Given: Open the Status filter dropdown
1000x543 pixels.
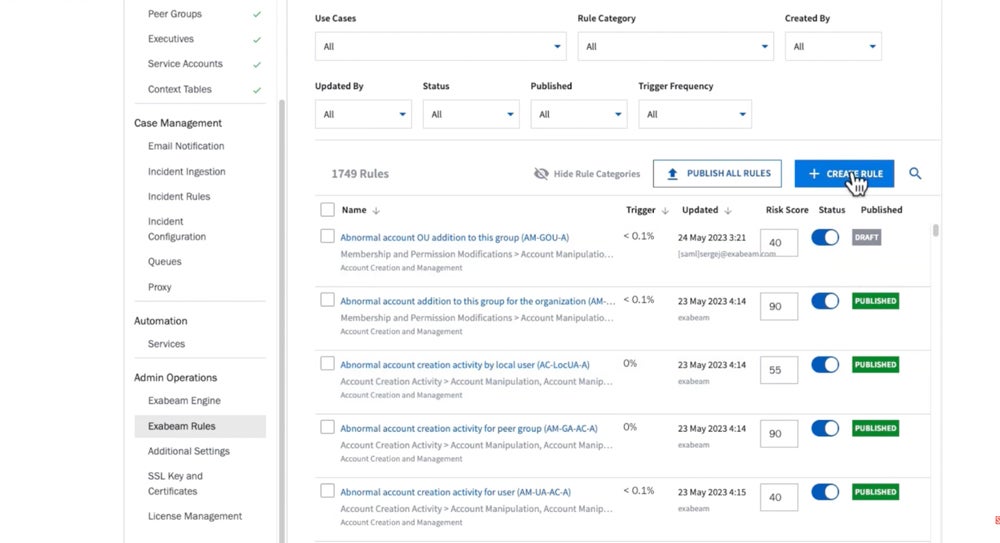Looking at the screenshot, I should tap(471, 114).
